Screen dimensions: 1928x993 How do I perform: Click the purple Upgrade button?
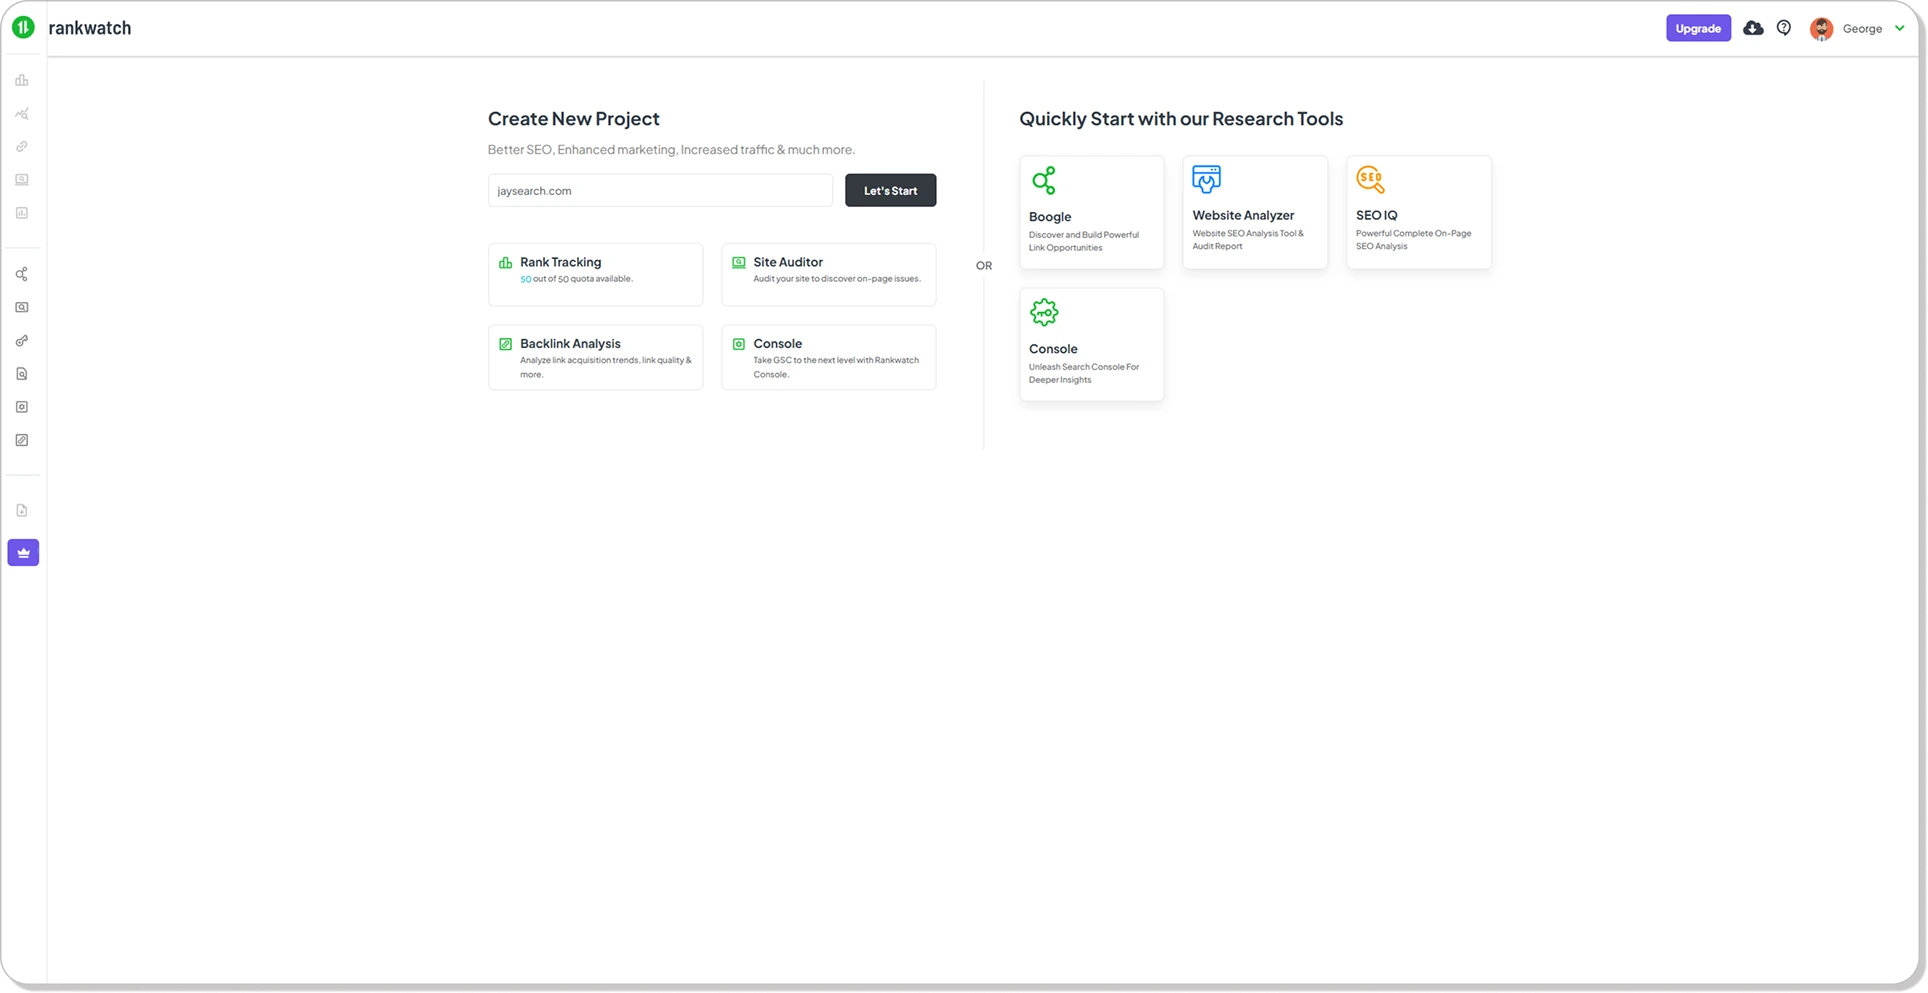pyautogui.click(x=1698, y=28)
